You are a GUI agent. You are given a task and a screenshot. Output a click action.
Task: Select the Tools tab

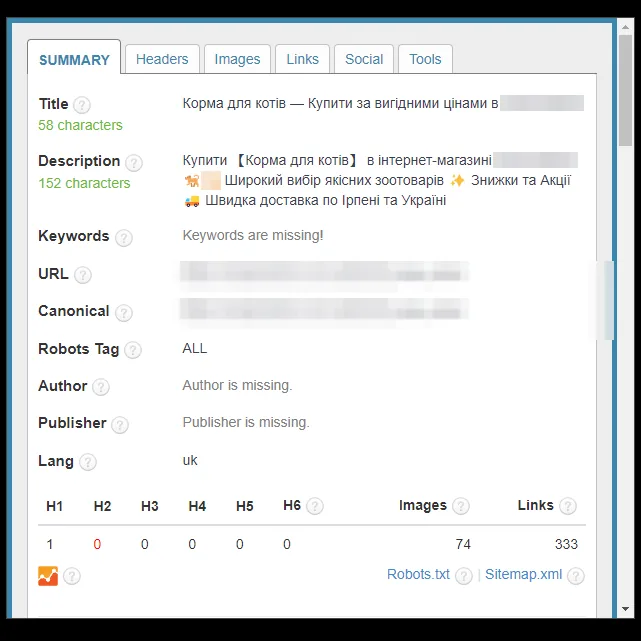pos(425,59)
